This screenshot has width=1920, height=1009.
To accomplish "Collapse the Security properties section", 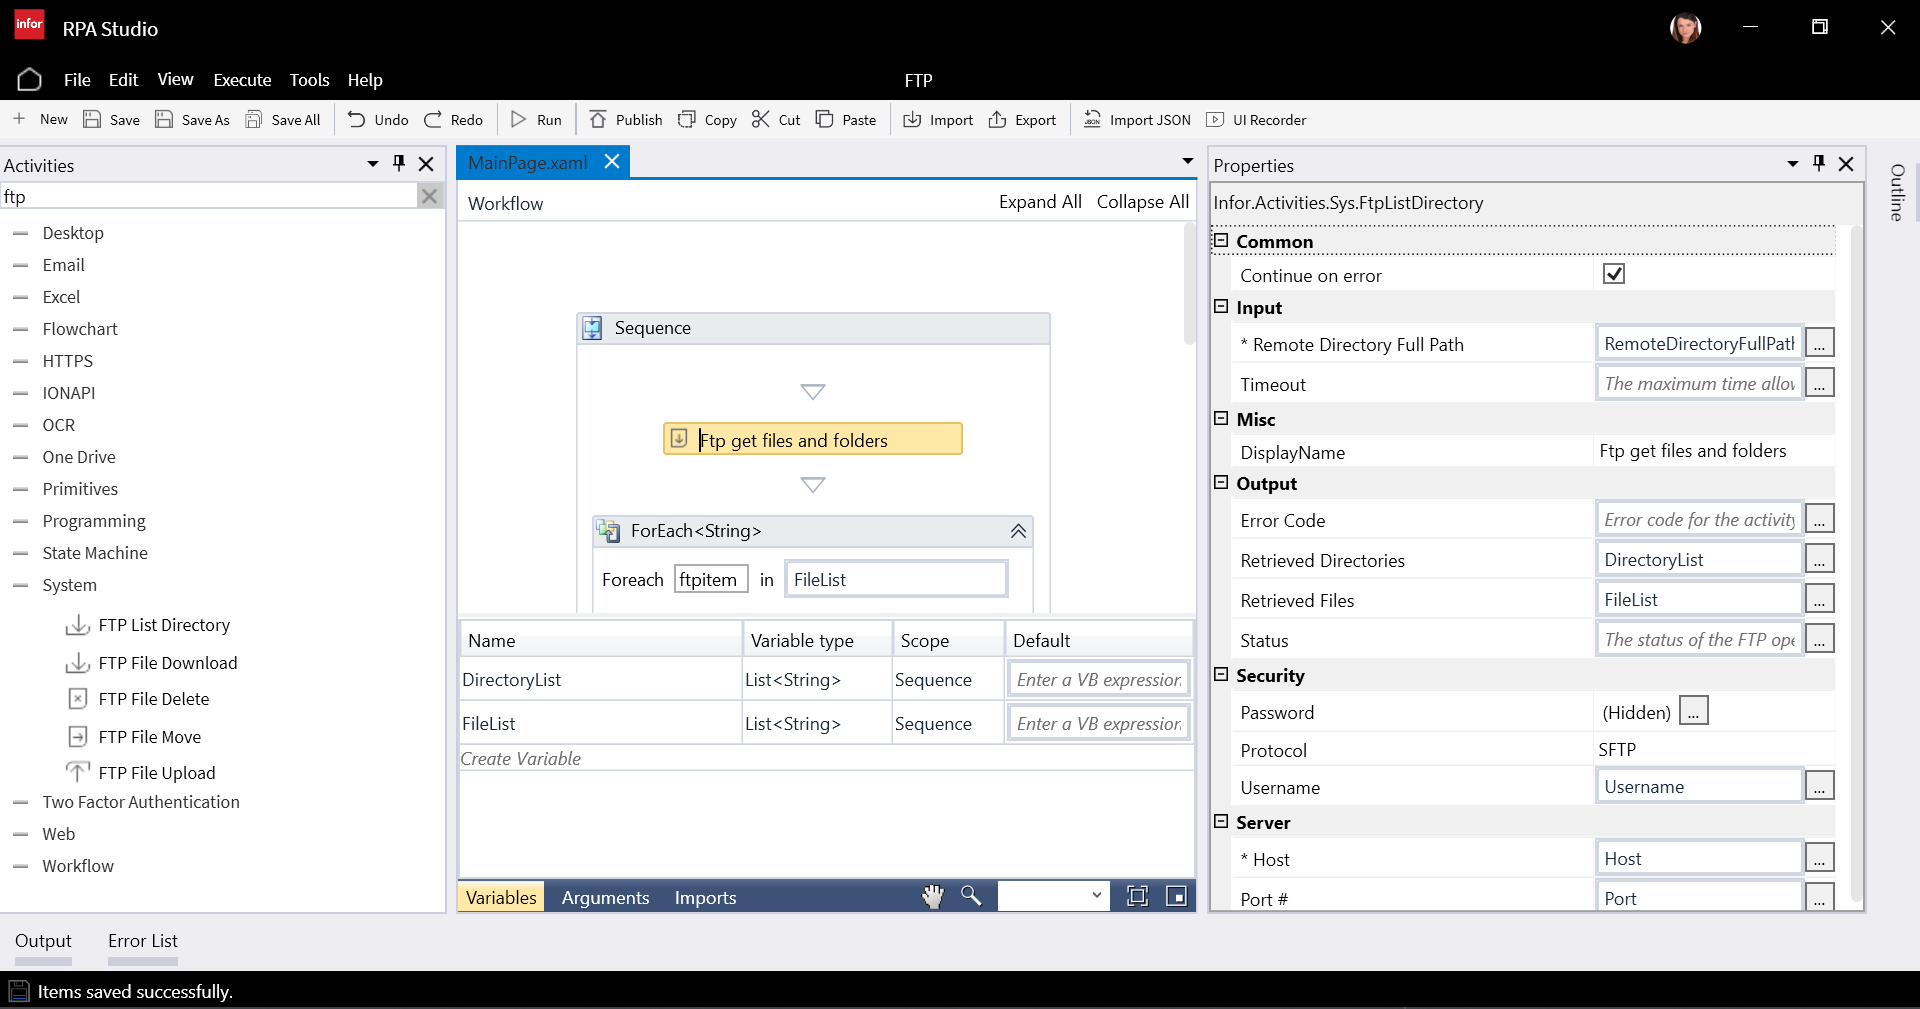I will pyautogui.click(x=1221, y=675).
